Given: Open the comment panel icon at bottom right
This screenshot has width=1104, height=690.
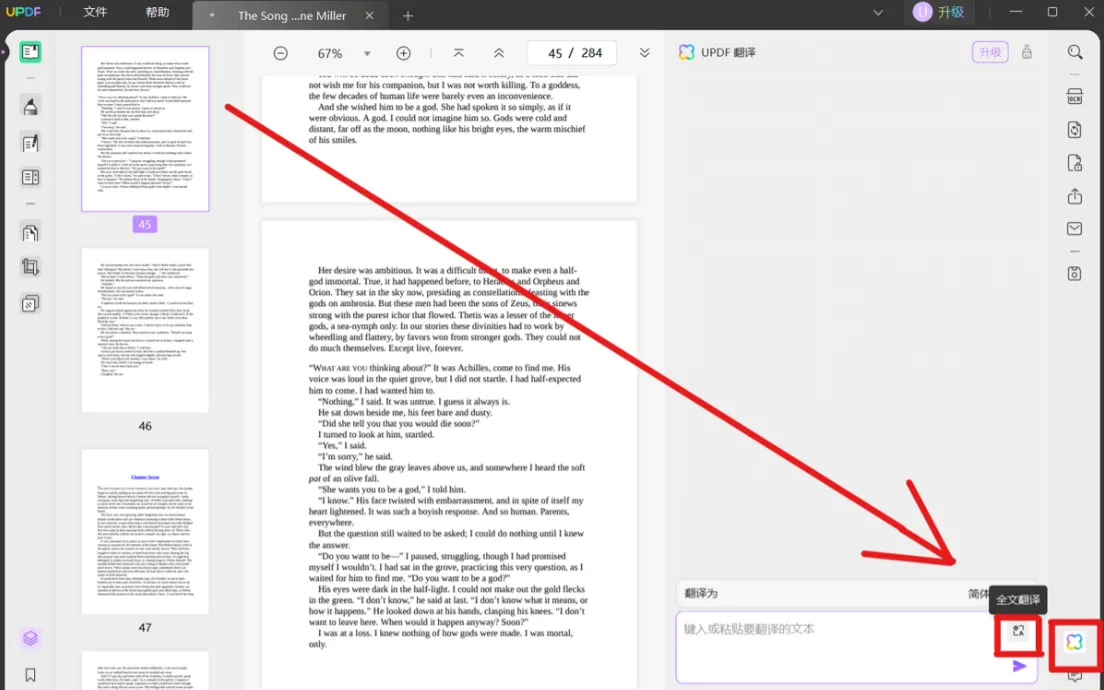Looking at the screenshot, I should [x=1074, y=677].
